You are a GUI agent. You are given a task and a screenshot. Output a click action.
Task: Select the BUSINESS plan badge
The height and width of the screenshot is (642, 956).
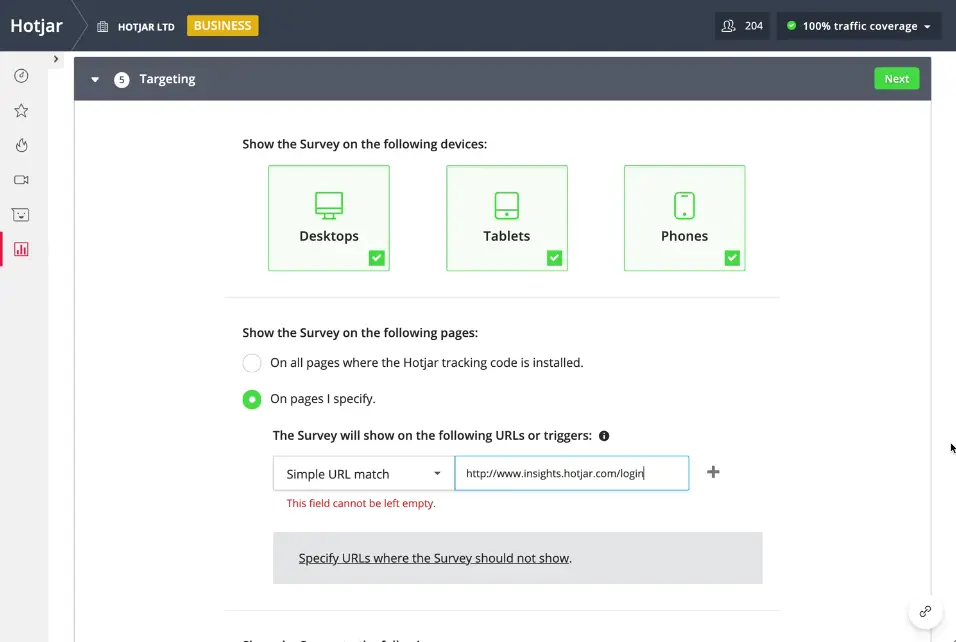click(222, 25)
